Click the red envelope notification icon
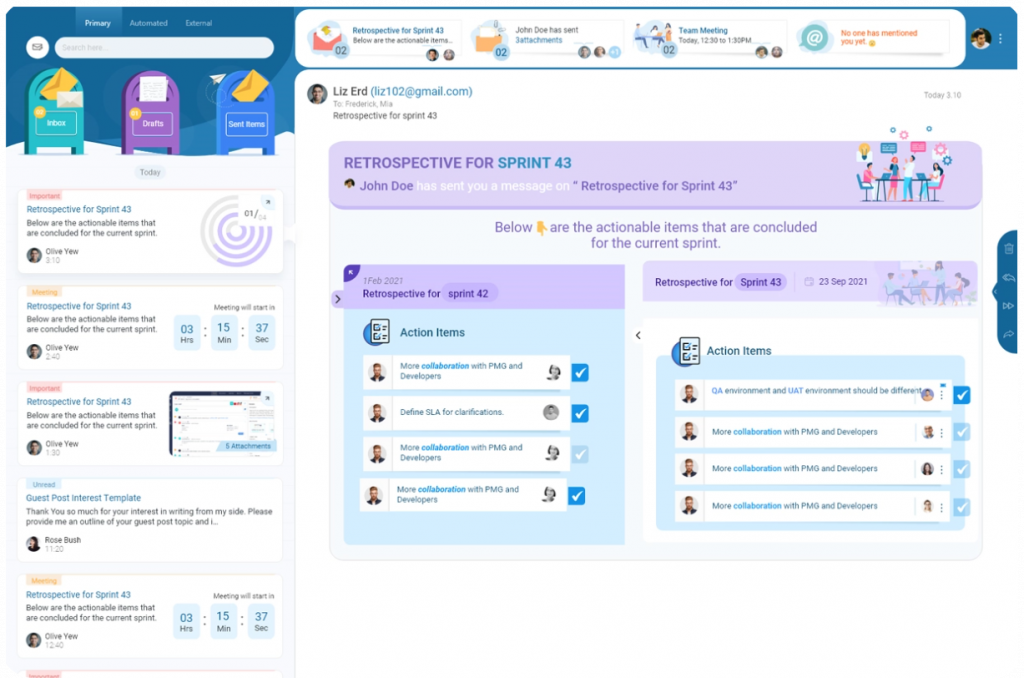This screenshot has height=678, width=1024. pyautogui.click(x=327, y=38)
